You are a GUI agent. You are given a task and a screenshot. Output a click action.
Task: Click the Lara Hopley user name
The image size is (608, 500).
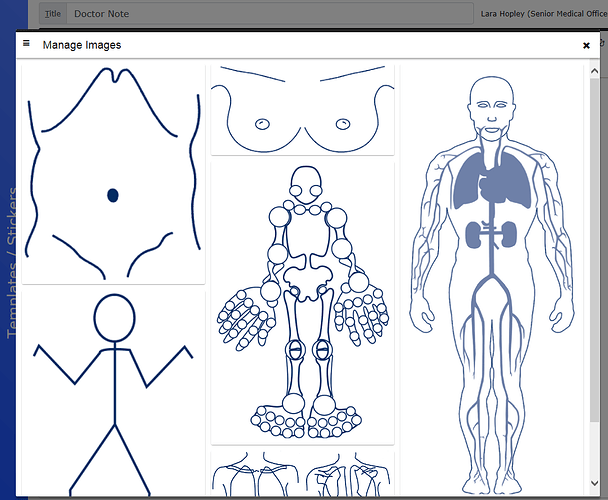542,15
